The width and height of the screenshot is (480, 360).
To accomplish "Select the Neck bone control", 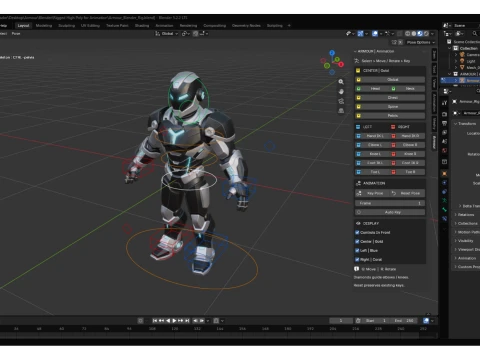I will click(407, 89).
